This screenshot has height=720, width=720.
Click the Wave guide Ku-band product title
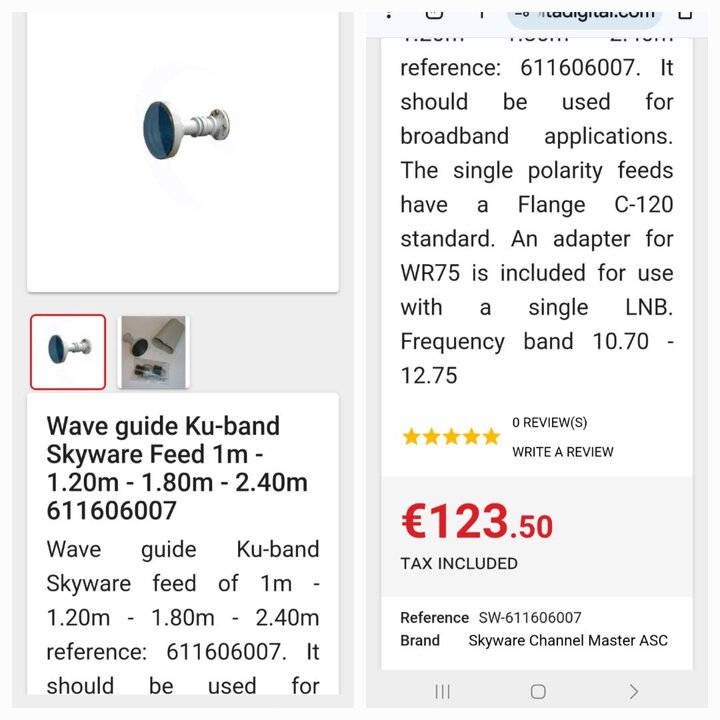(177, 468)
